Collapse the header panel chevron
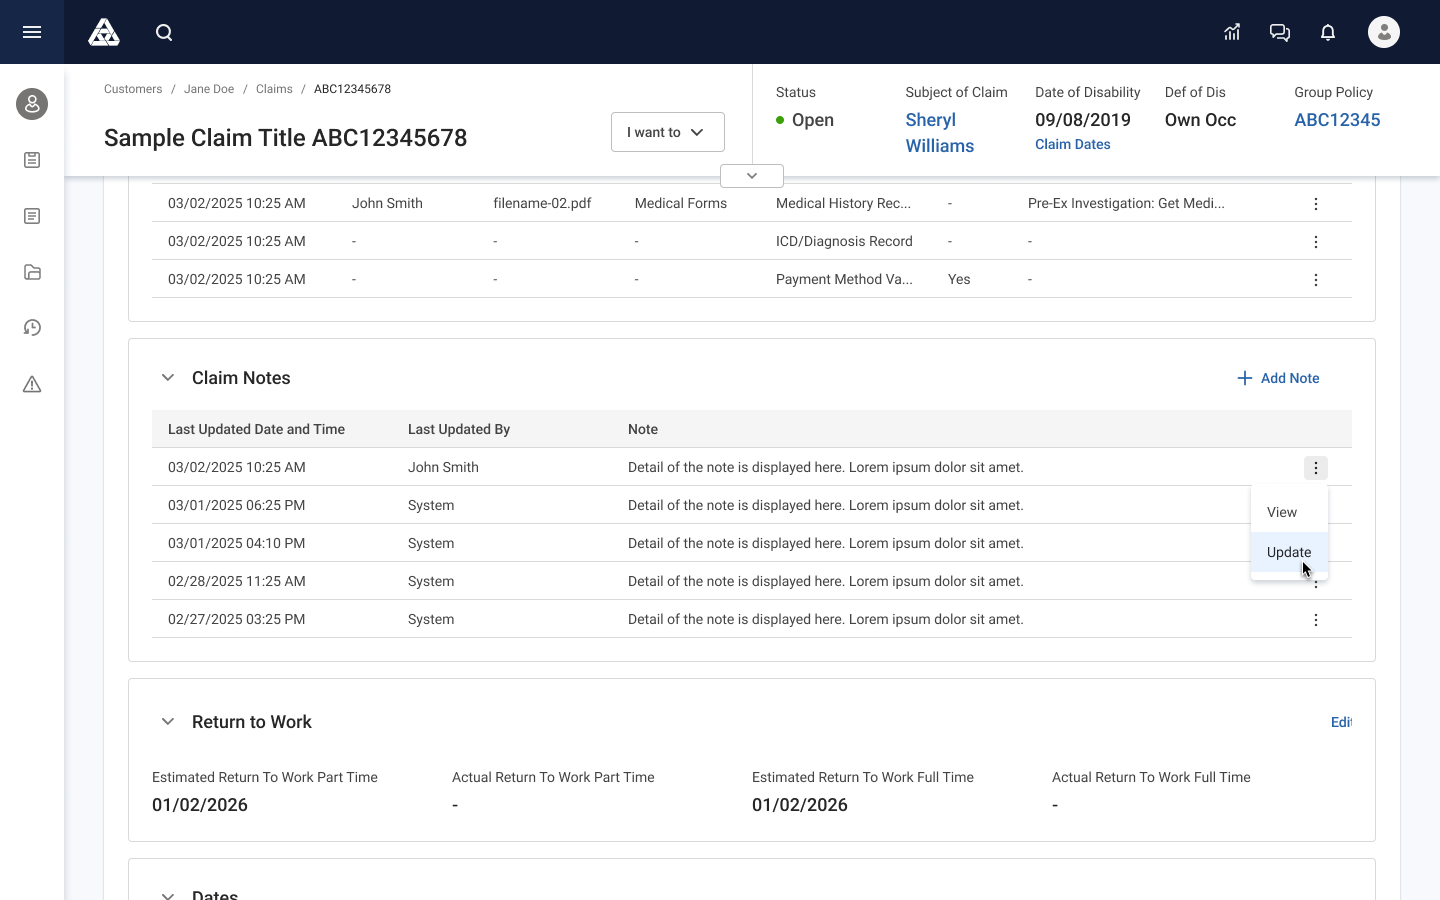This screenshot has width=1440, height=900. pos(752,176)
